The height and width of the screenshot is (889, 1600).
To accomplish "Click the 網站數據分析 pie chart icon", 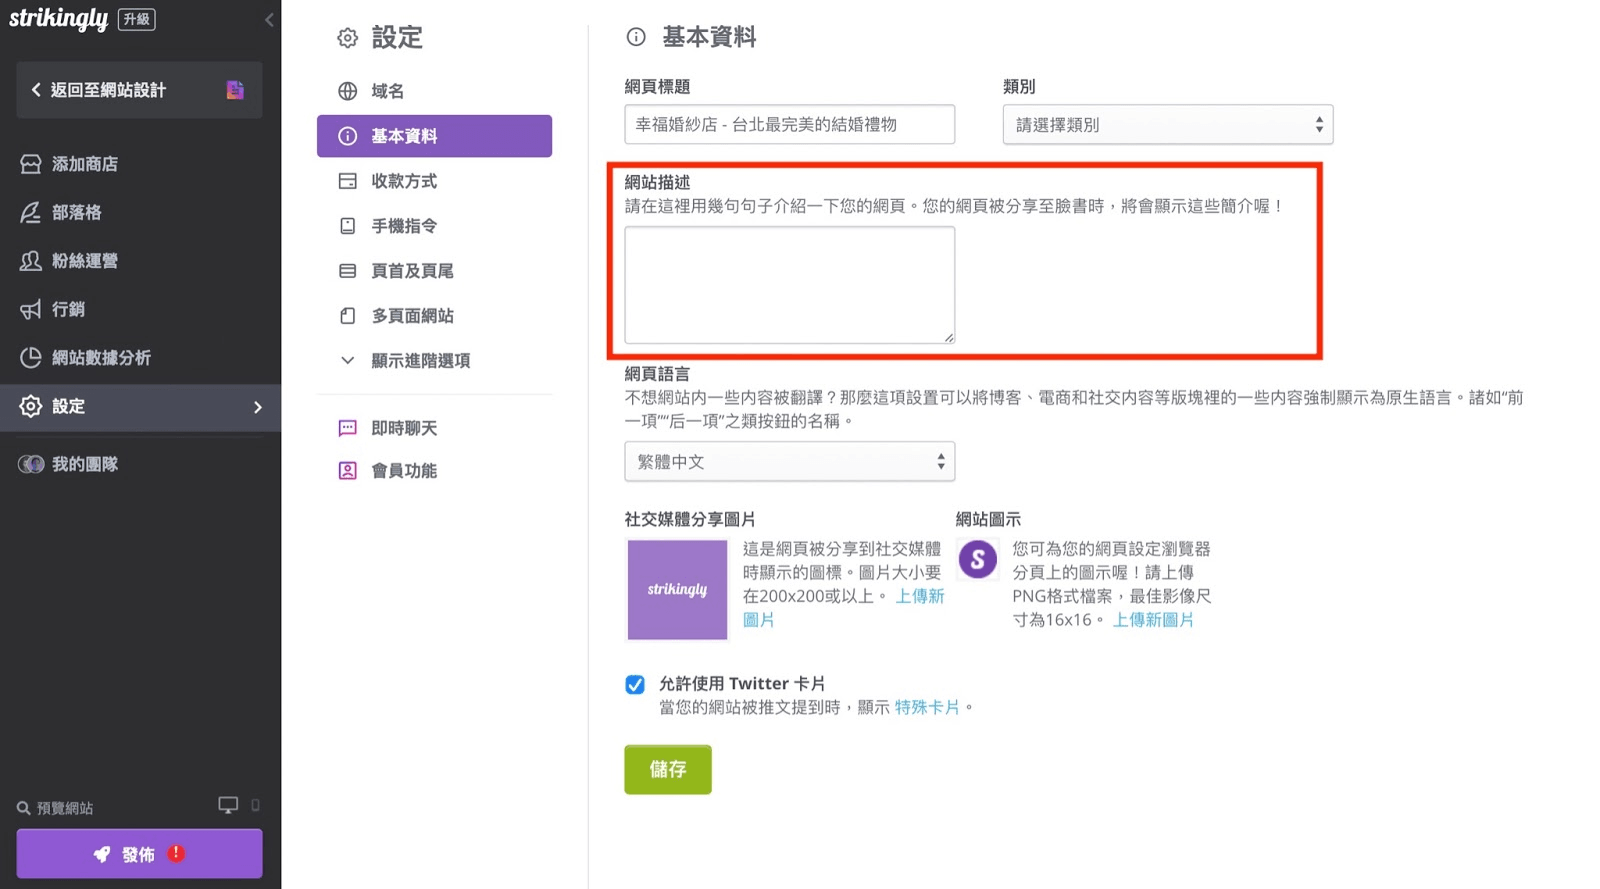I will click(31, 358).
